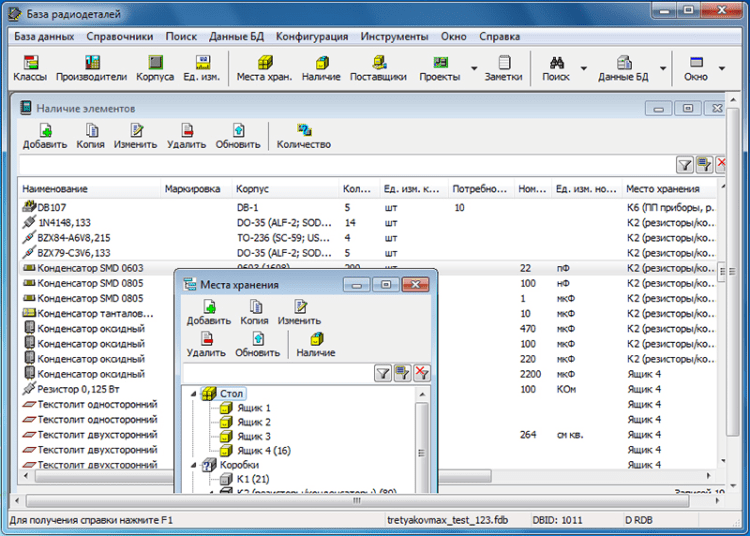Click the Производители toolbar icon

[91, 67]
